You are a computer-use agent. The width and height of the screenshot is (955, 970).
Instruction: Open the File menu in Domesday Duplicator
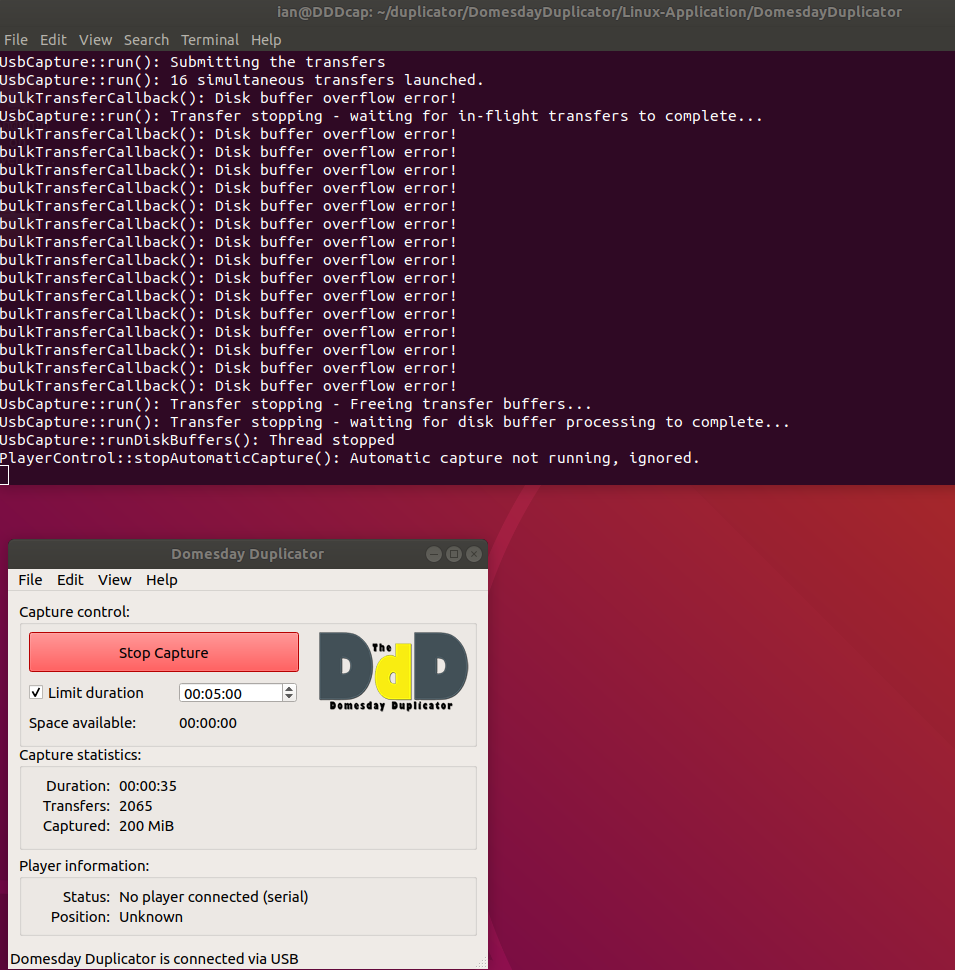click(30, 580)
